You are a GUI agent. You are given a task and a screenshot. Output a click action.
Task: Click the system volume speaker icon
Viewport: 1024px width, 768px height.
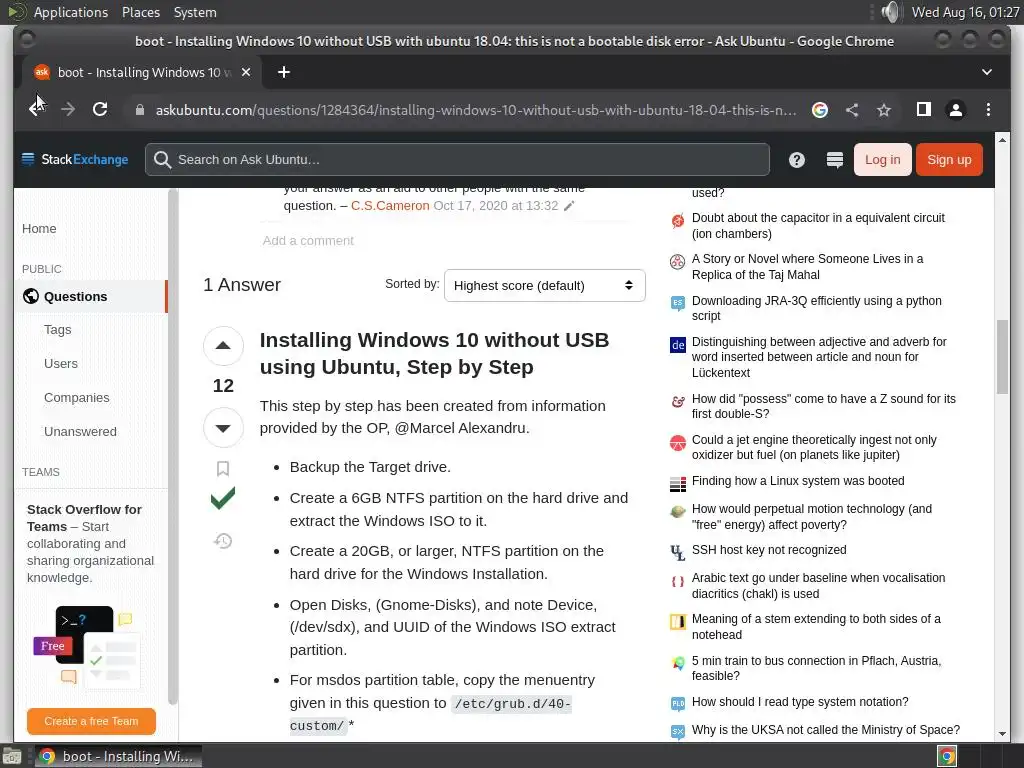coord(890,12)
